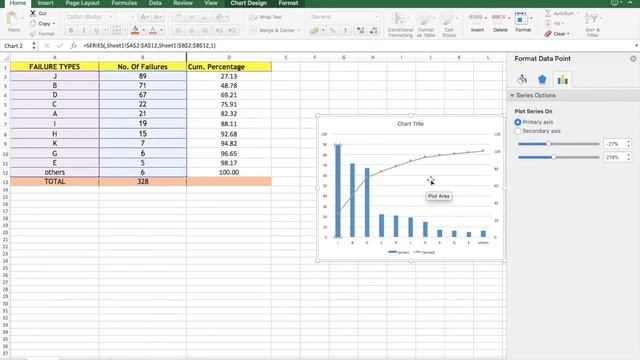Switch to the Format tab
640x360 pixels.
[x=288, y=3]
